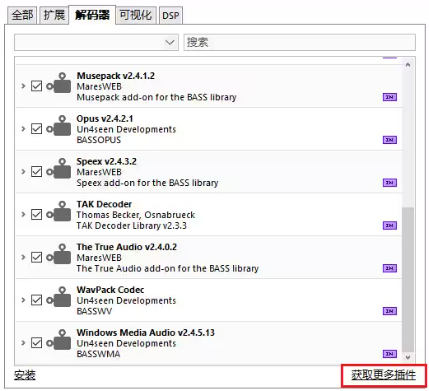Click the purple IN badge on Windows Media Audio row
Screen dimensions: 429x391
(390, 354)
